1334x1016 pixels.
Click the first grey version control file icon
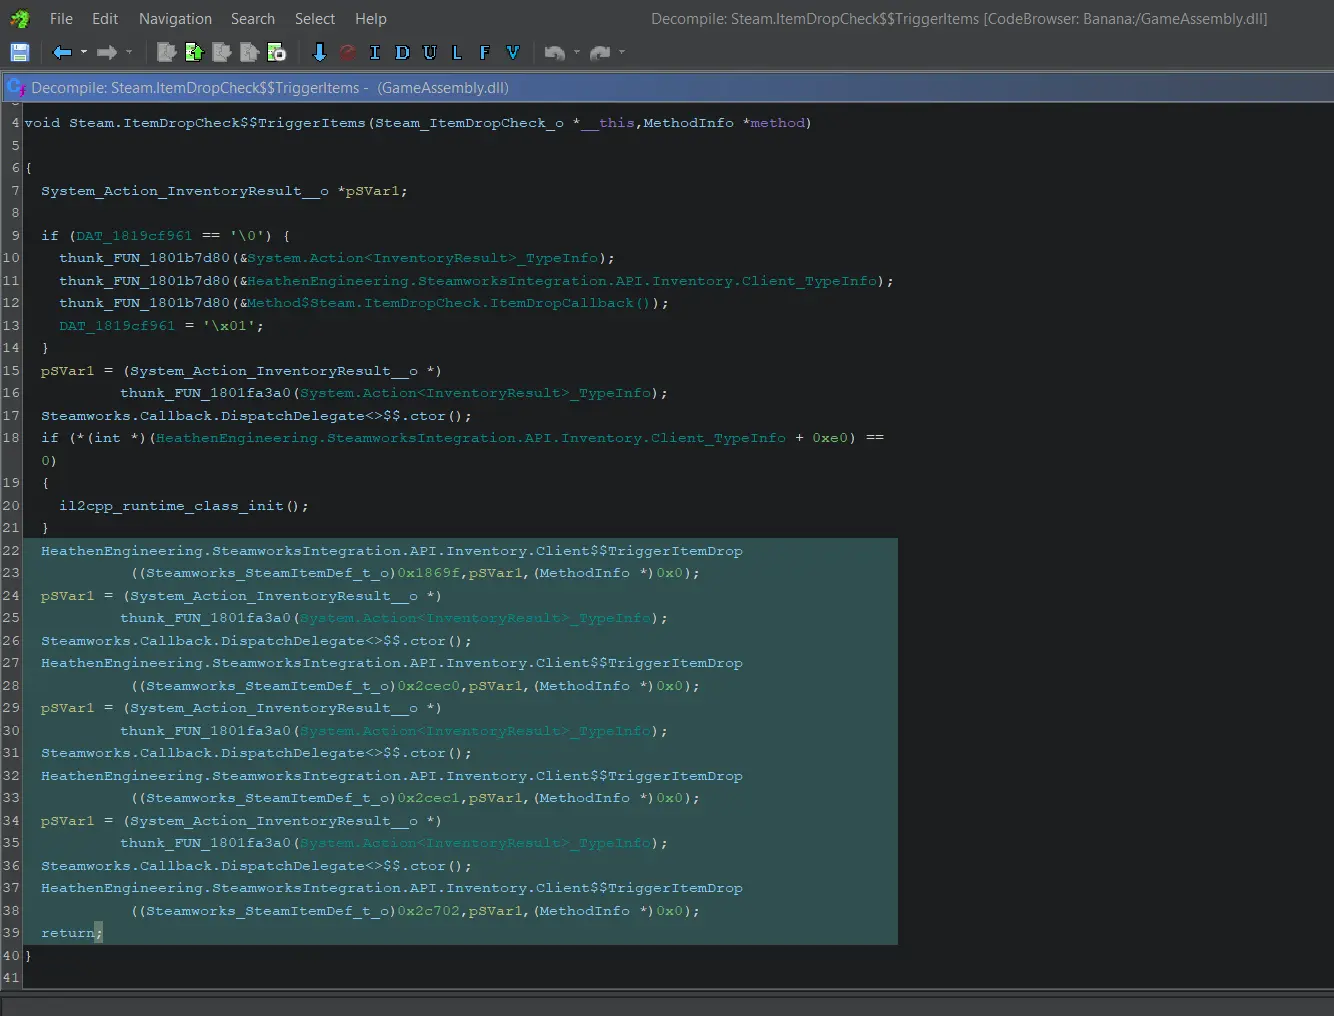[167, 53]
